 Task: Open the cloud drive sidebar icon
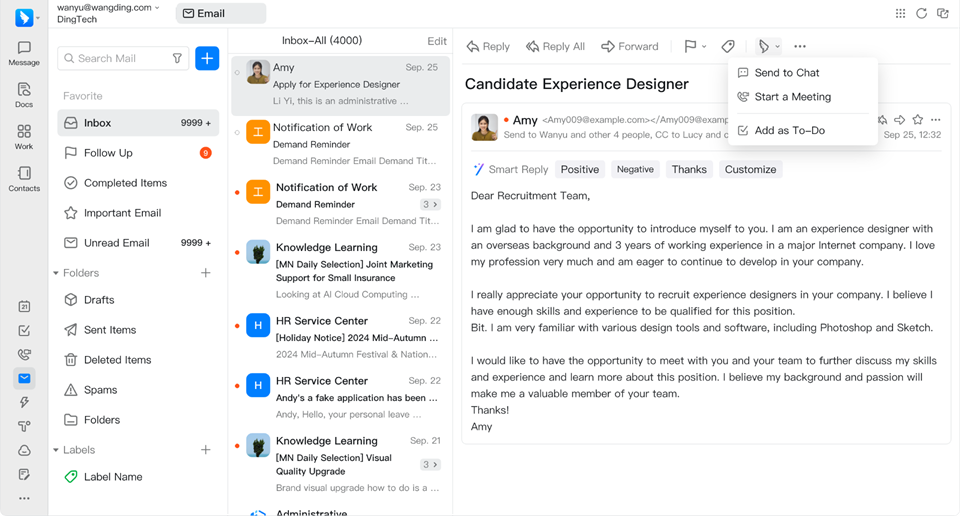coord(24,451)
